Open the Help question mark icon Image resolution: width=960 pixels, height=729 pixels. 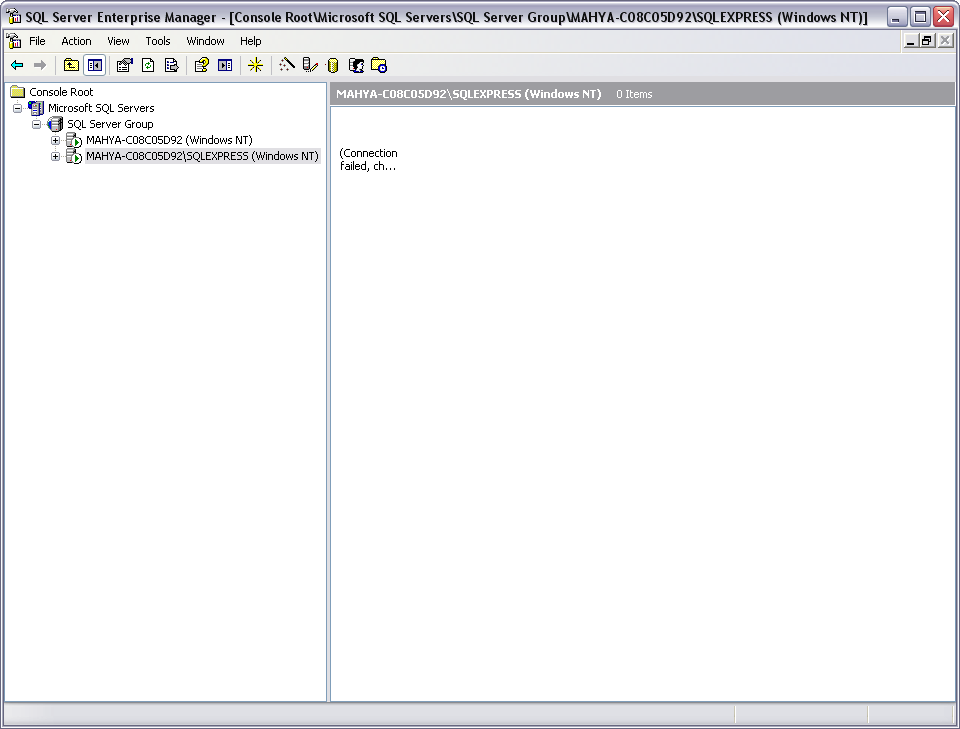(201, 65)
